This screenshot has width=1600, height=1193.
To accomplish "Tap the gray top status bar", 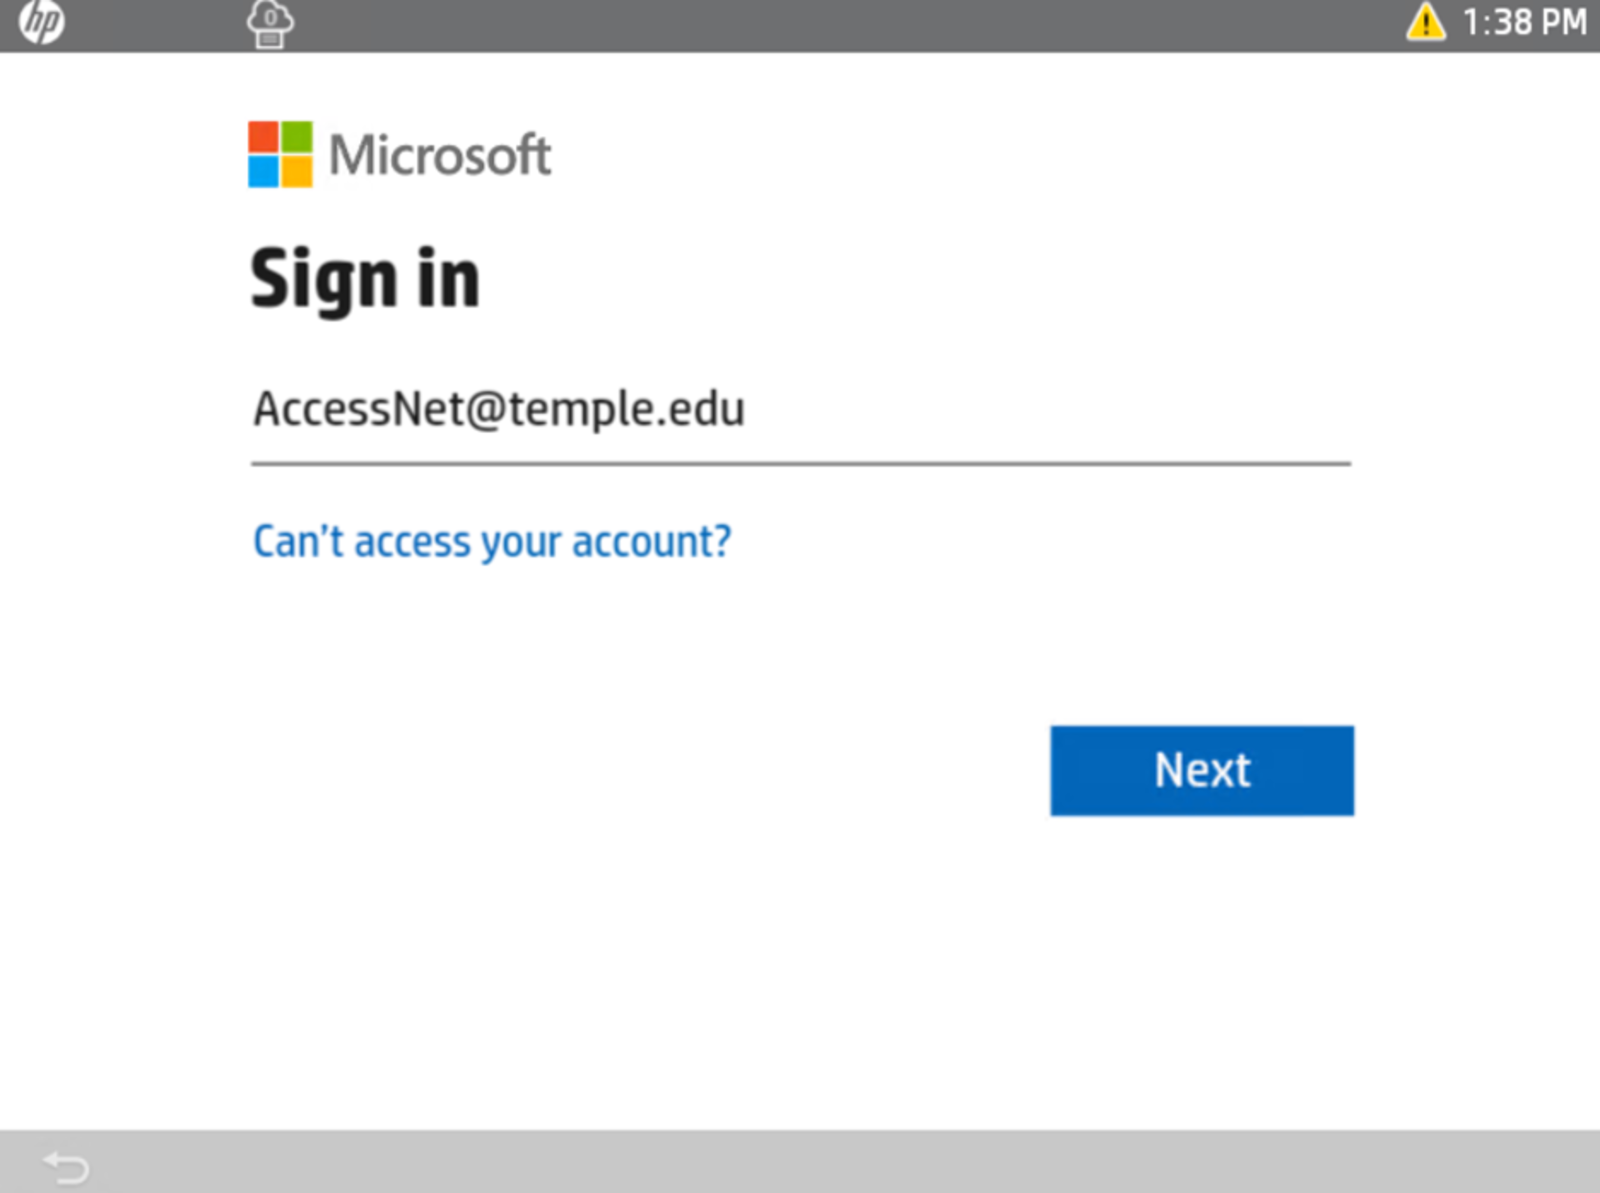I will point(800,25).
